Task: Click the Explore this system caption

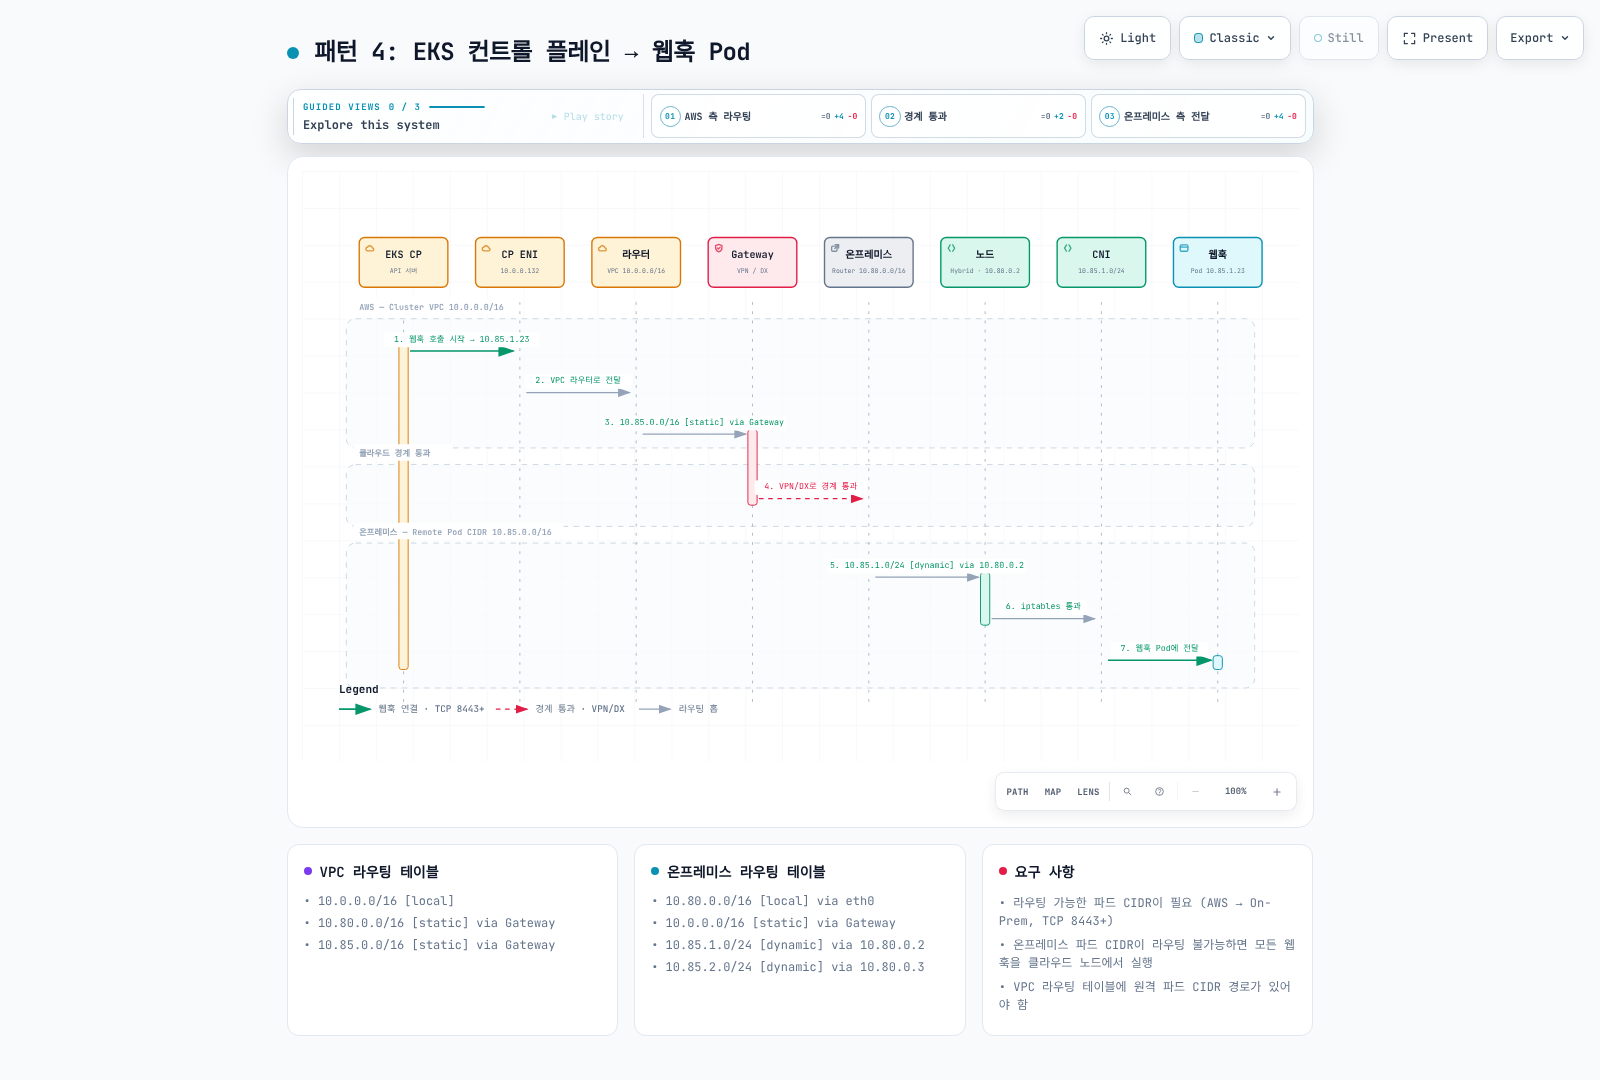Action: (x=371, y=125)
